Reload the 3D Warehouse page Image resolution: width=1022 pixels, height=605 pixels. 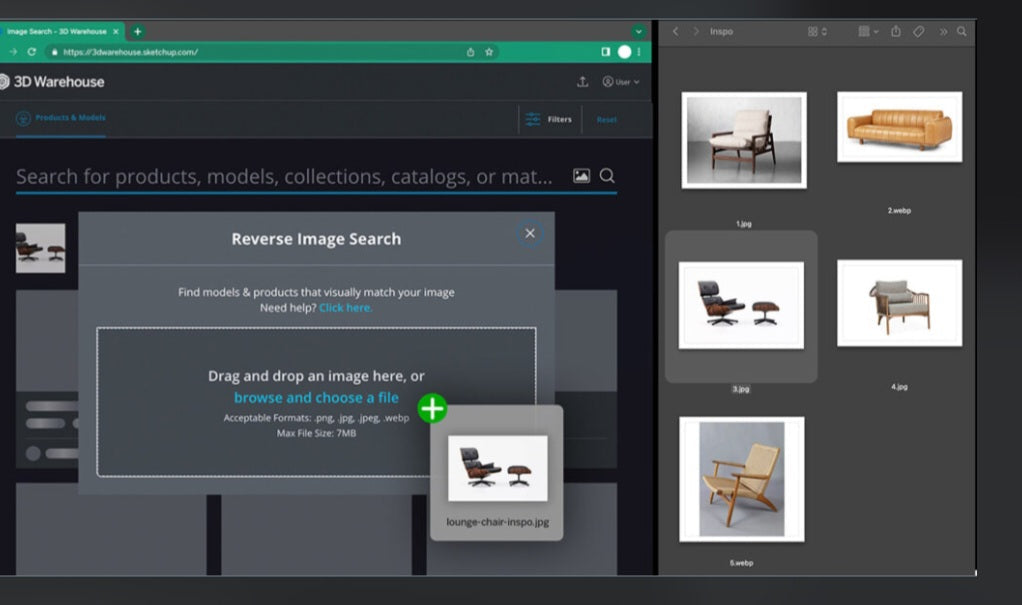tap(31, 52)
